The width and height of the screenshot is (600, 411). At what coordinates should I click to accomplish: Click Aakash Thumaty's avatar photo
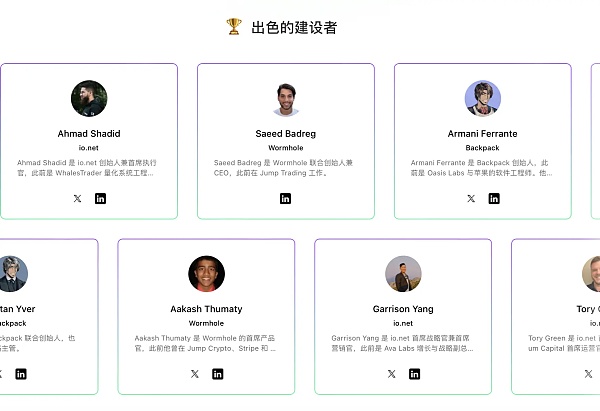tap(206, 274)
